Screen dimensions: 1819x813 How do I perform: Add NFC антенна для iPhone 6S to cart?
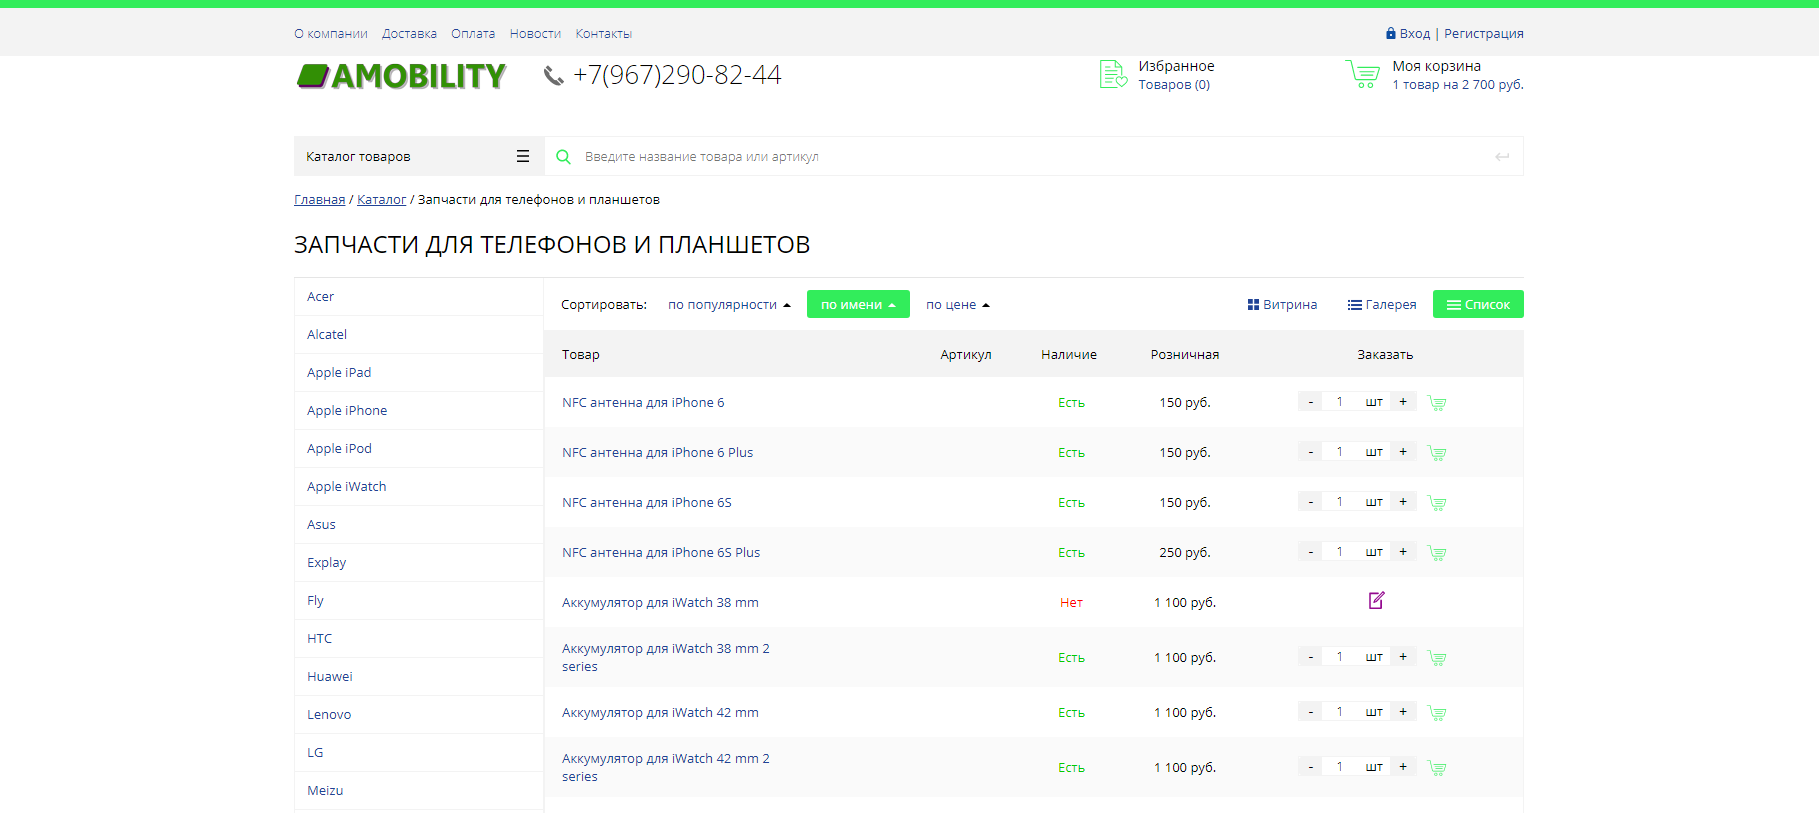[x=1437, y=503]
